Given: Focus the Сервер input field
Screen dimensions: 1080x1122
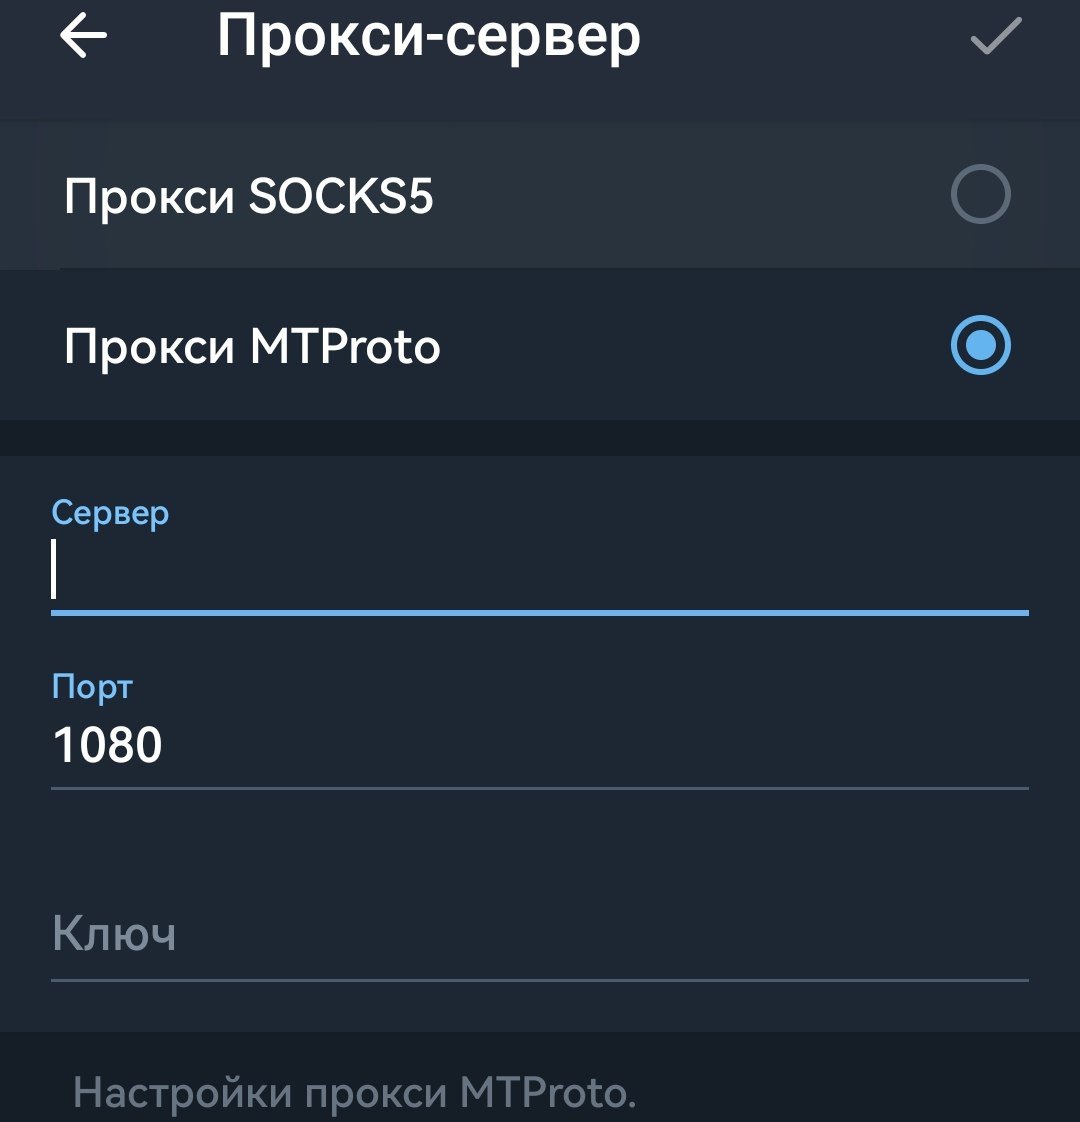Looking at the screenshot, I should pyautogui.click(x=540, y=570).
